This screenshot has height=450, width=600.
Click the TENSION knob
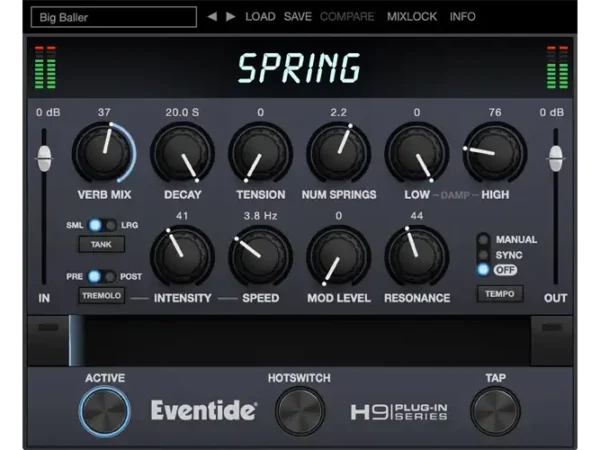(x=260, y=153)
